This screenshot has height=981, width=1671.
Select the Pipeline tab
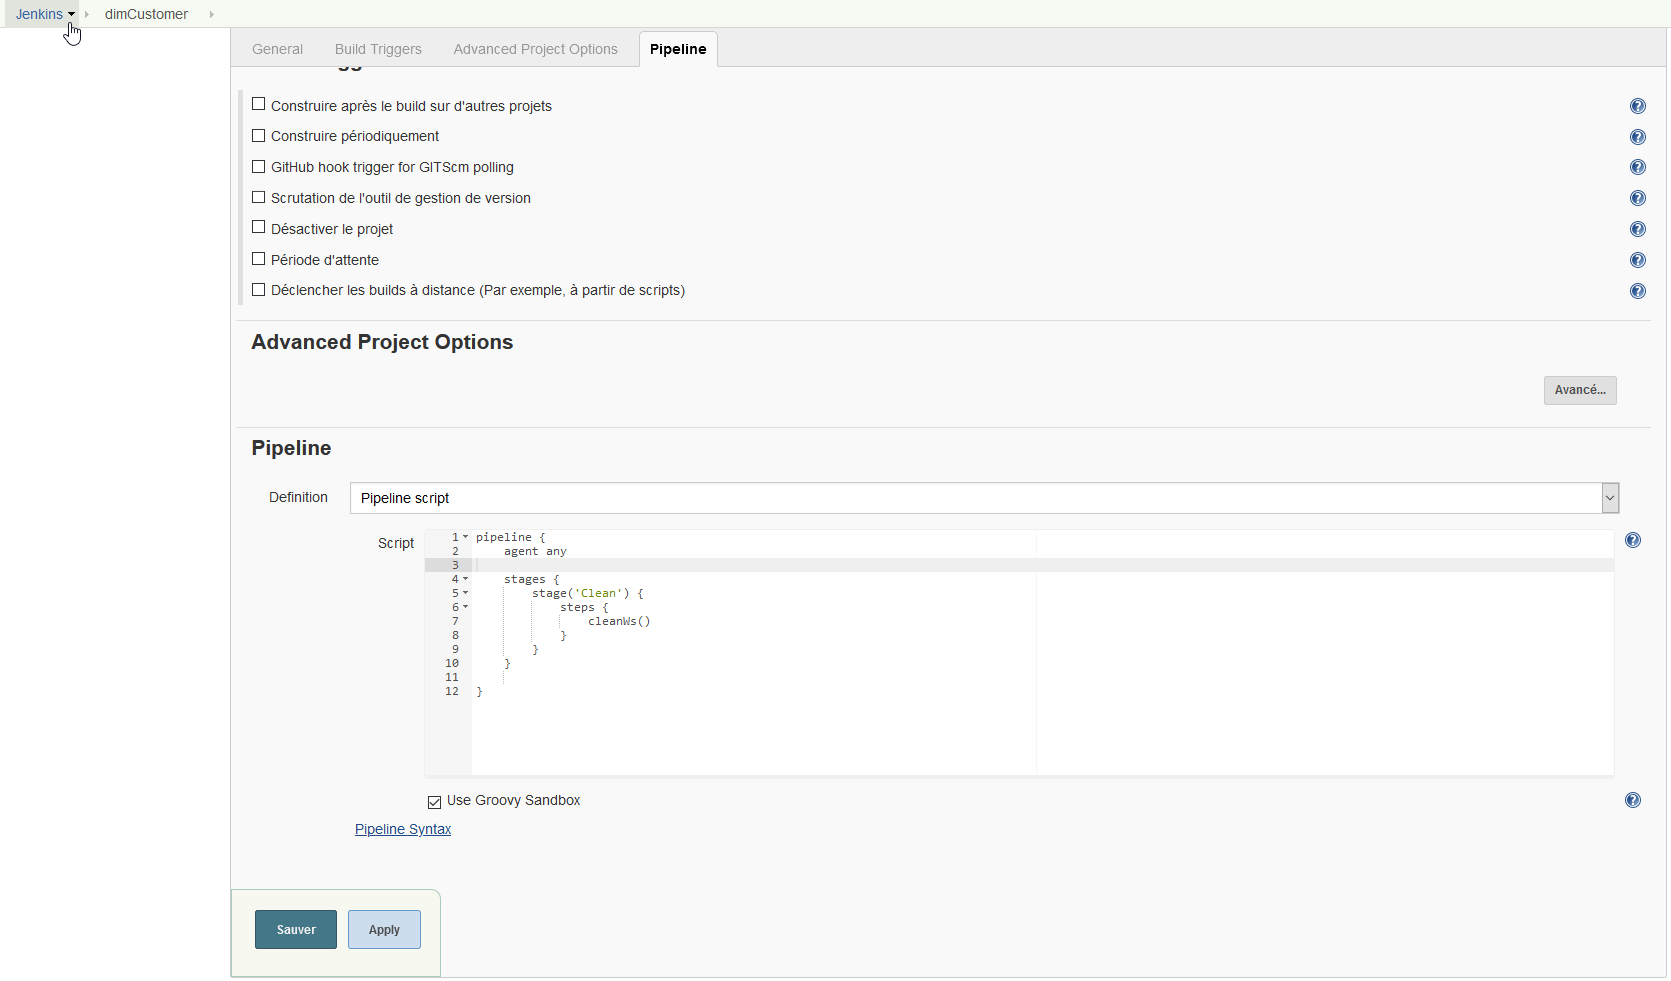(678, 49)
